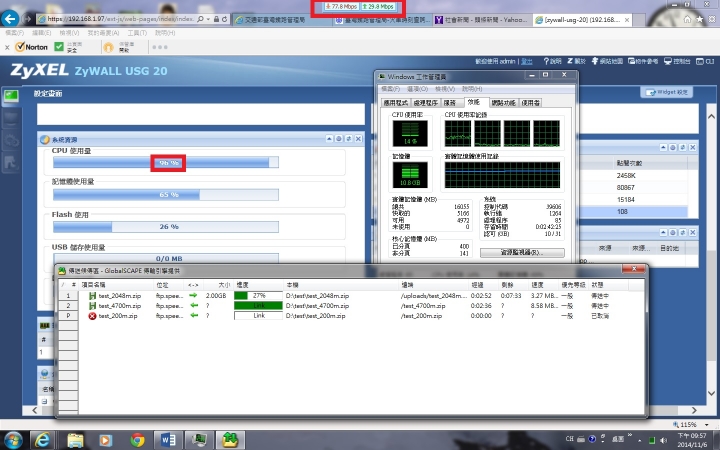Click the system resources widget refresh-now icon
The width and height of the screenshot is (720, 450).
coord(349,139)
